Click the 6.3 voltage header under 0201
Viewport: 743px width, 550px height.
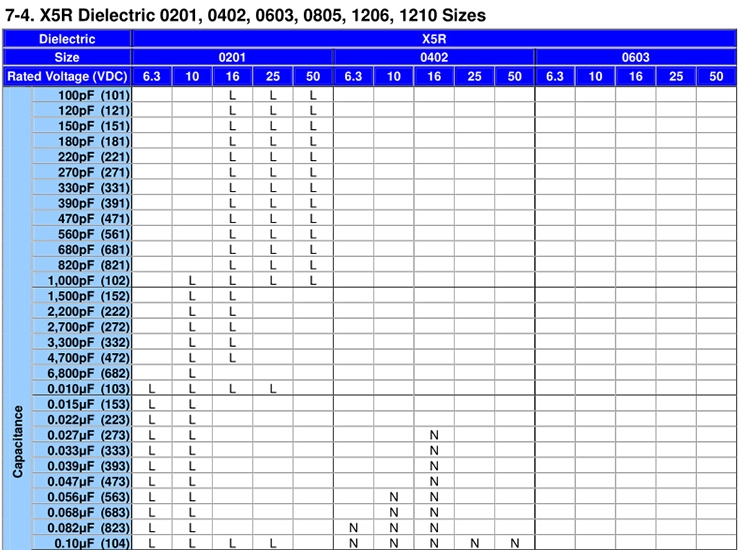(x=152, y=76)
